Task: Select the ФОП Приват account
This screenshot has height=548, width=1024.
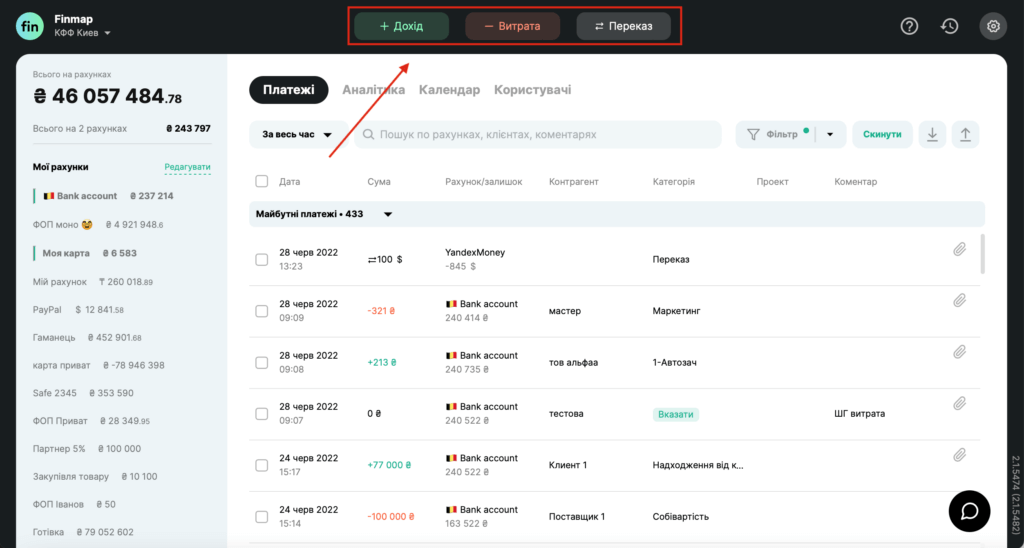Action: (x=91, y=421)
